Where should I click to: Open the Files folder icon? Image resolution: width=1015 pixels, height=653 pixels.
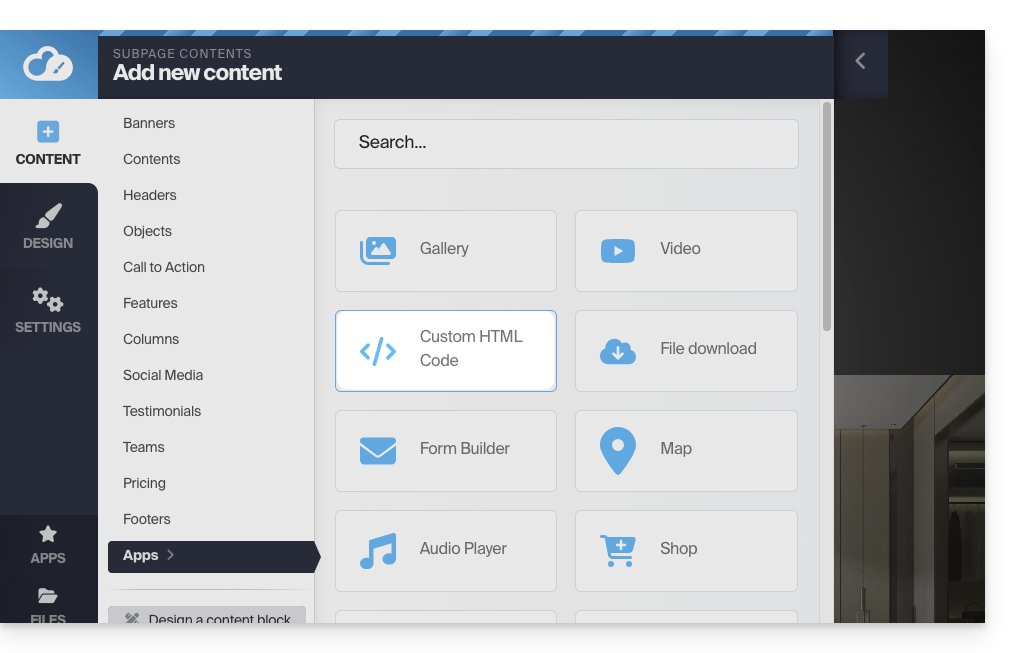click(x=48, y=597)
